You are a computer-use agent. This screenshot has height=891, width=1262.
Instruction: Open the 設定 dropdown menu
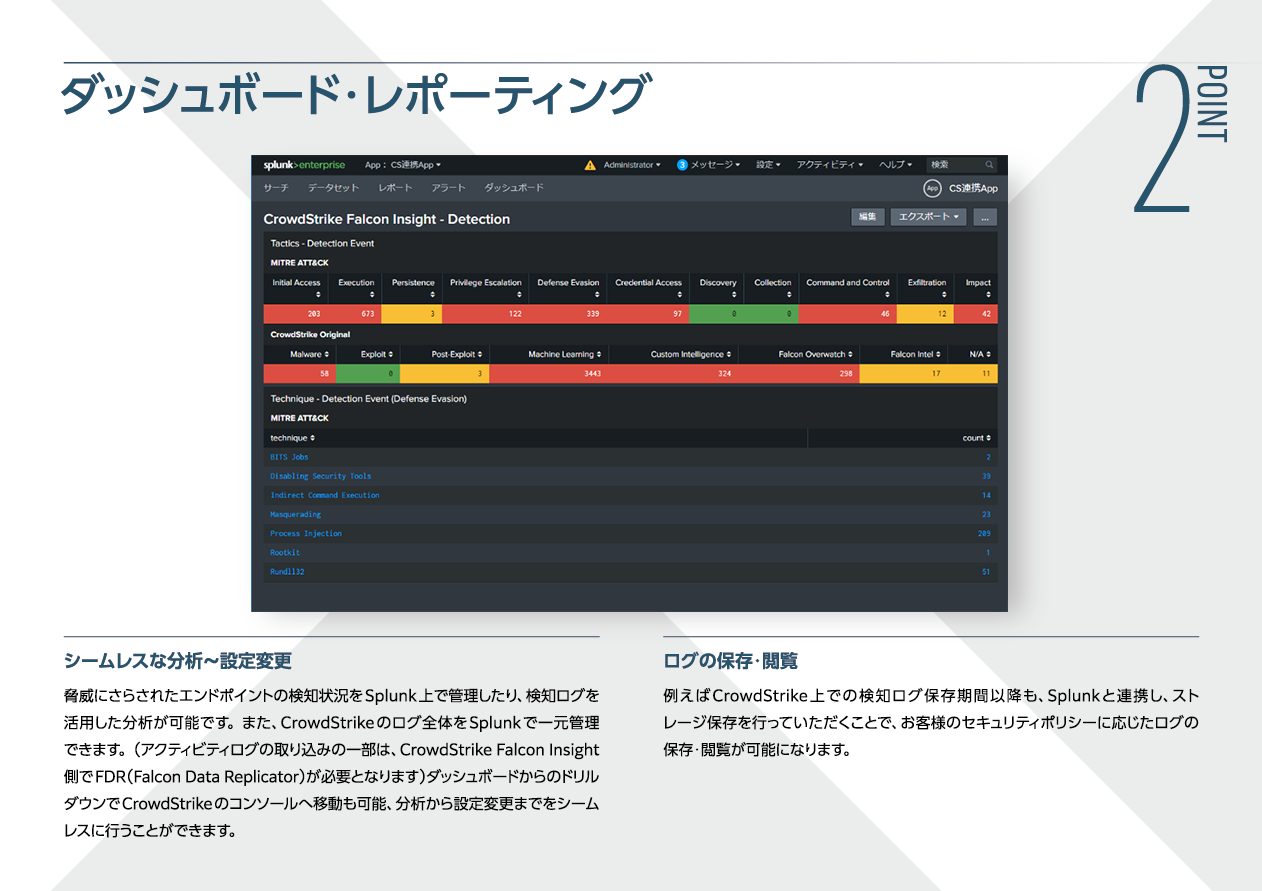(768, 165)
